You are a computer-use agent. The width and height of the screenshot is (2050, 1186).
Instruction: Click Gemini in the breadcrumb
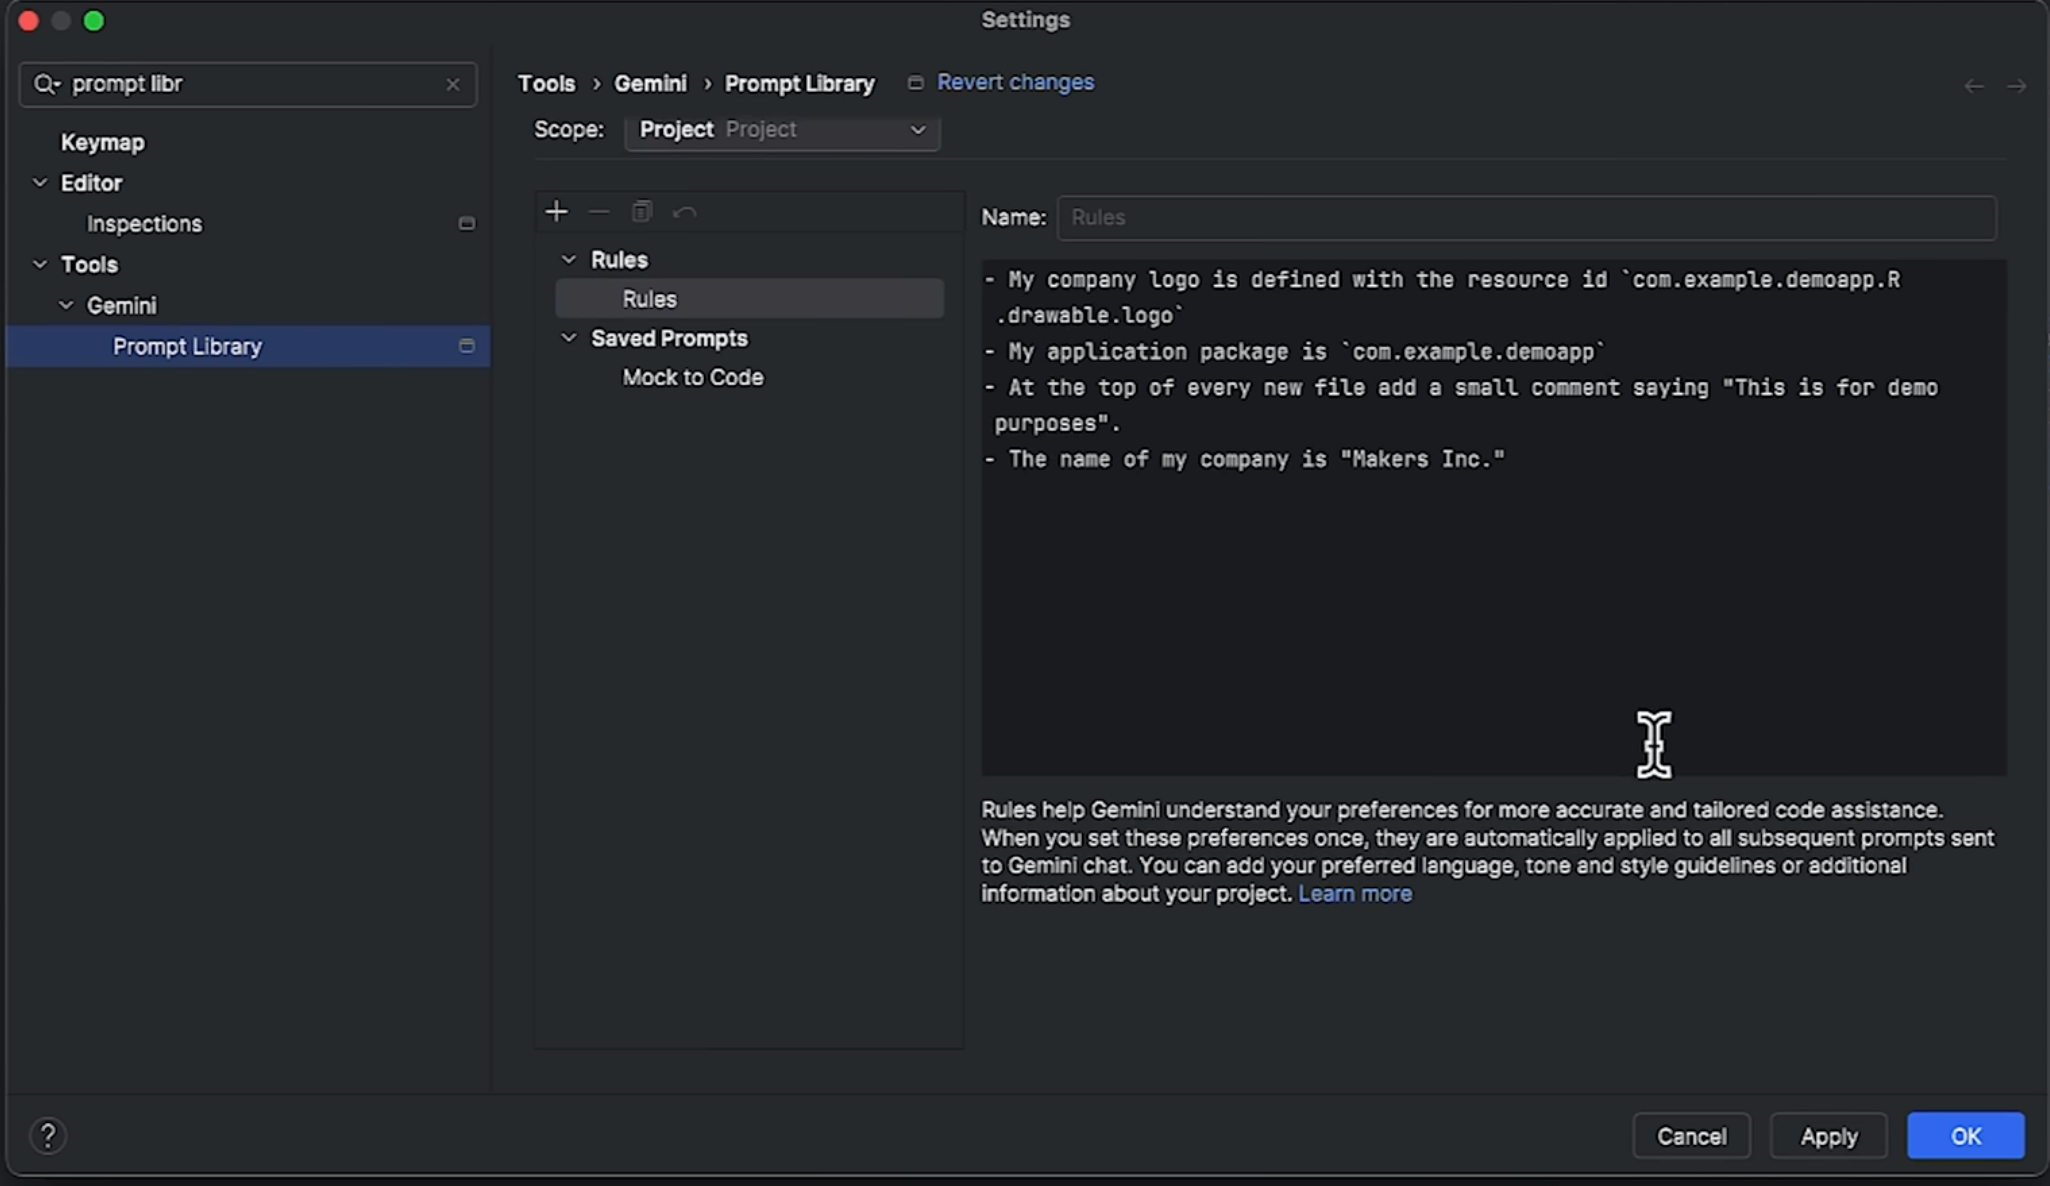650,84
